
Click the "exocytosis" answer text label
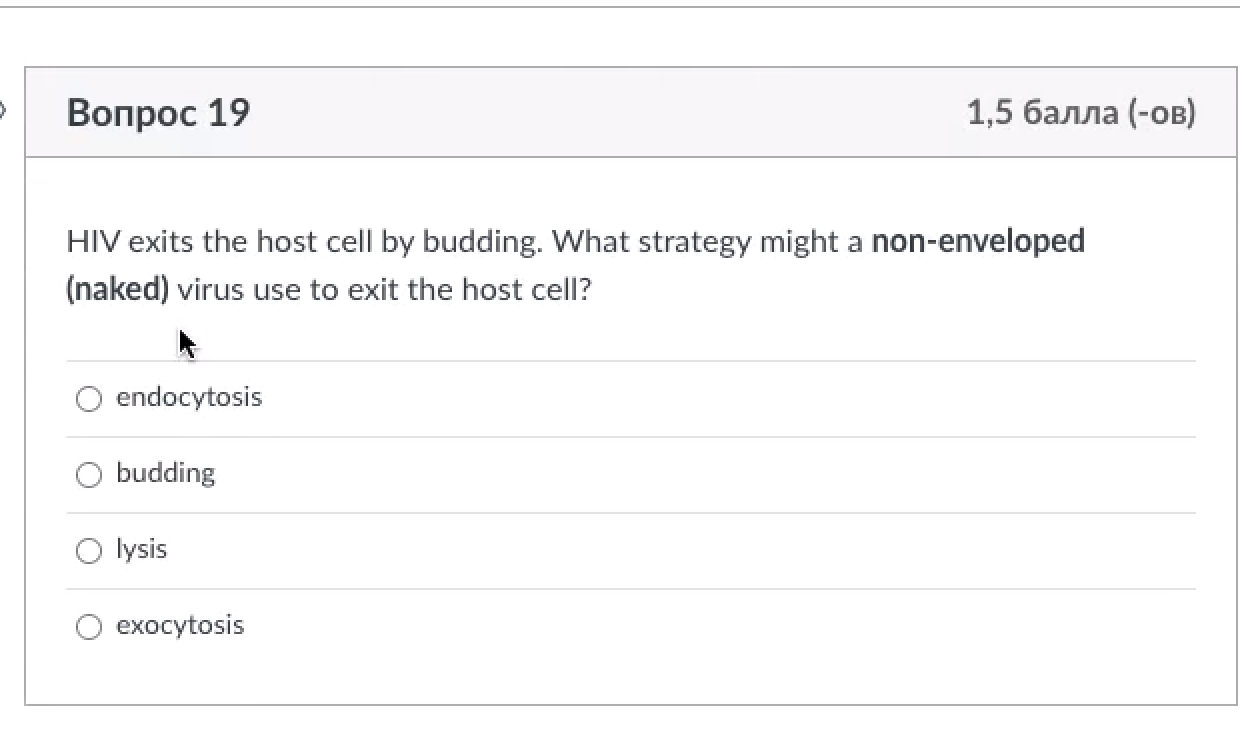click(x=180, y=625)
